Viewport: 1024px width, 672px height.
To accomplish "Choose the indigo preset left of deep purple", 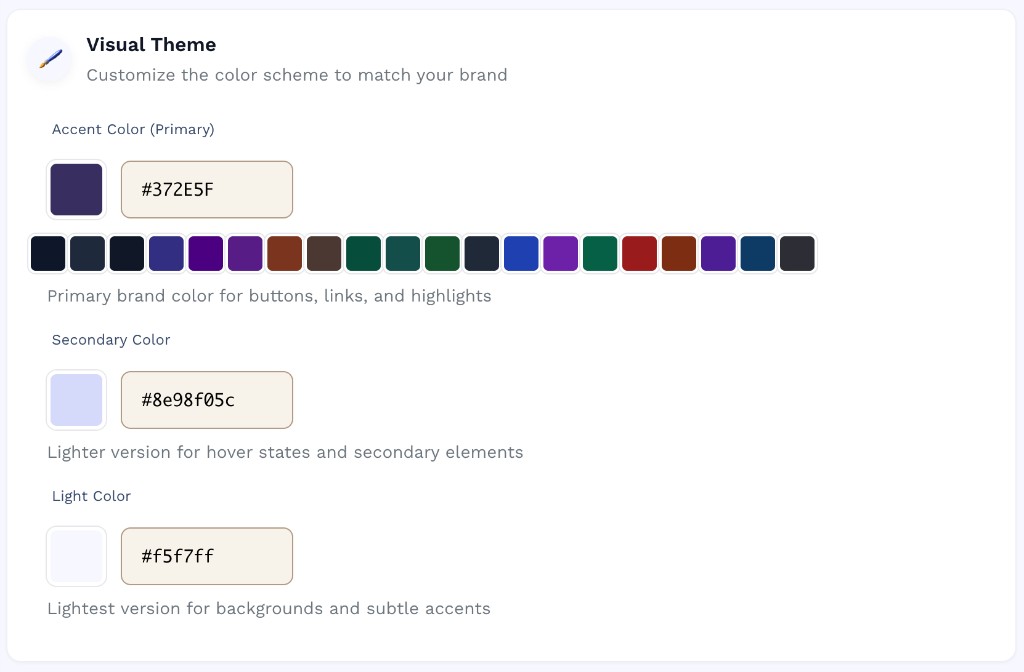I will coord(167,253).
